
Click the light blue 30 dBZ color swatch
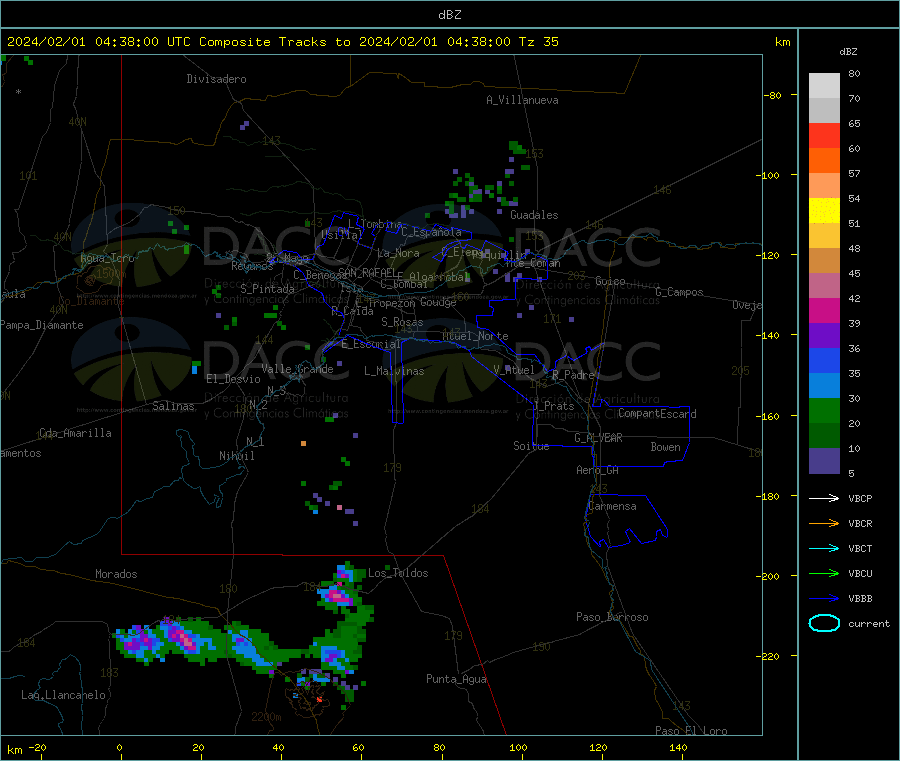(824, 386)
